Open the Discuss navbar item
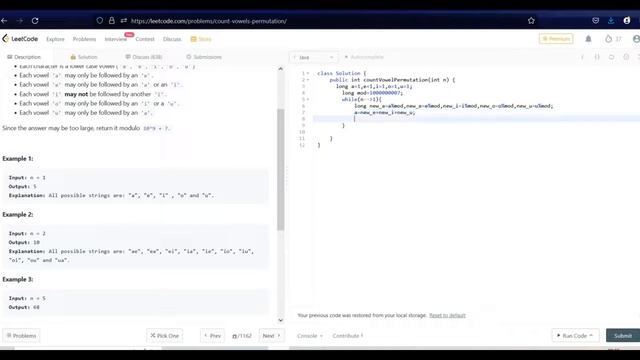Image resolution: width=640 pixels, height=360 pixels. pos(172,39)
